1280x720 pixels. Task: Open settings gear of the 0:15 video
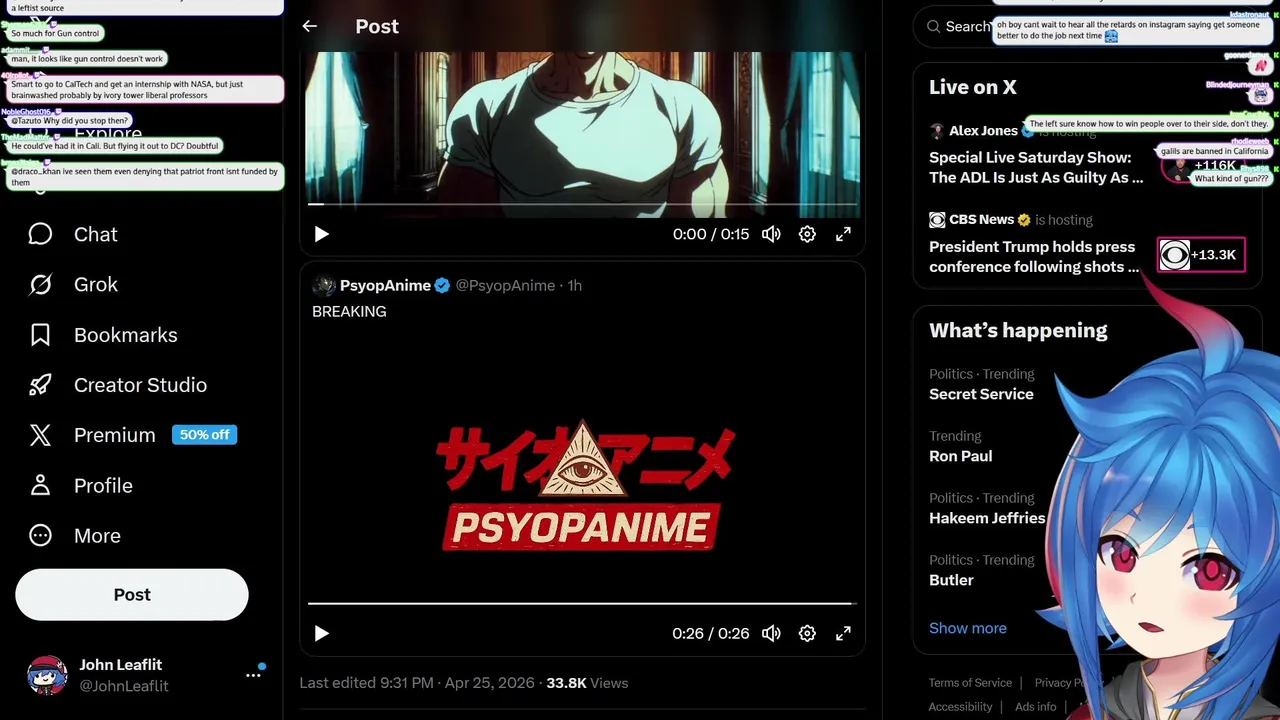click(807, 234)
